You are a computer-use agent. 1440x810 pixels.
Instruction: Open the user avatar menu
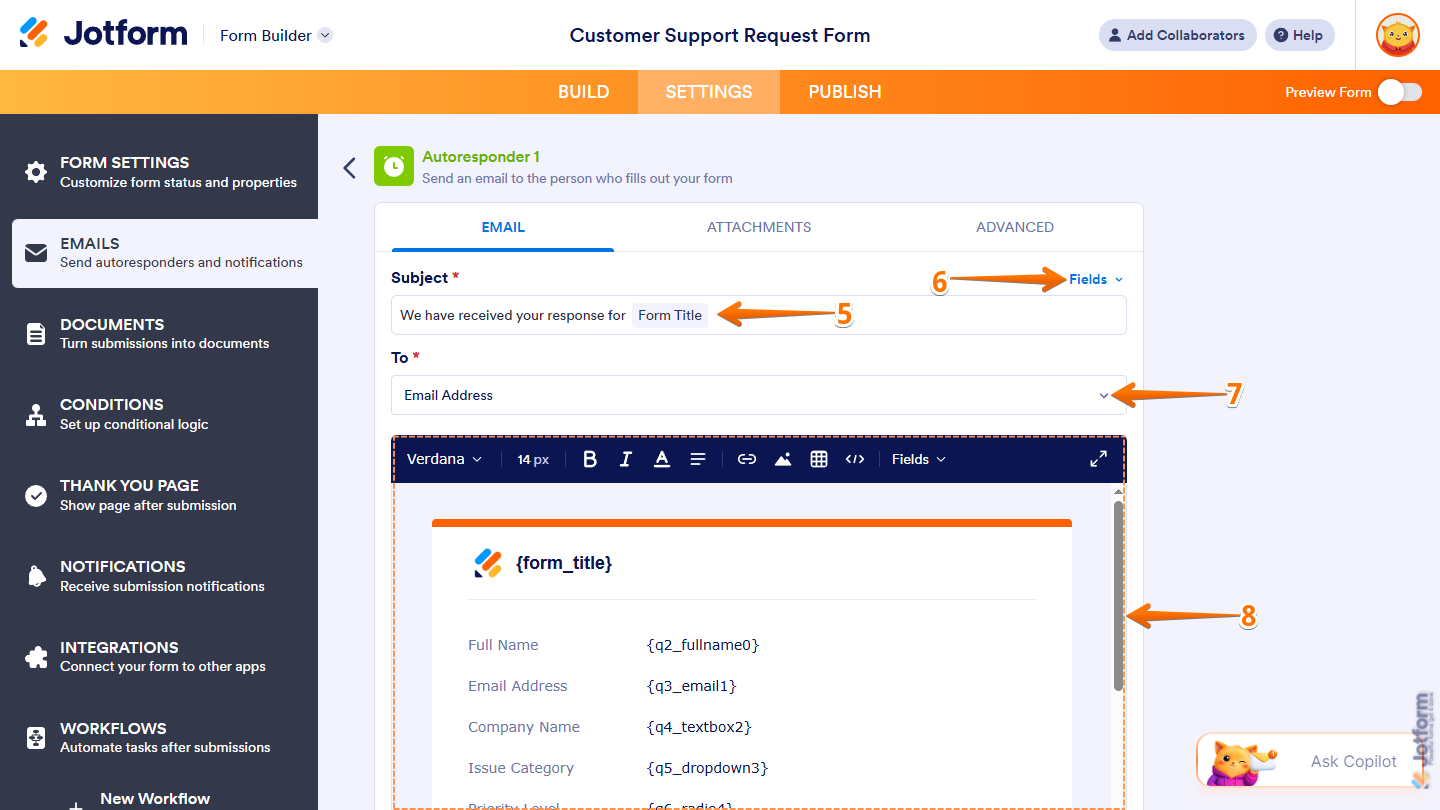click(x=1397, y=35)
